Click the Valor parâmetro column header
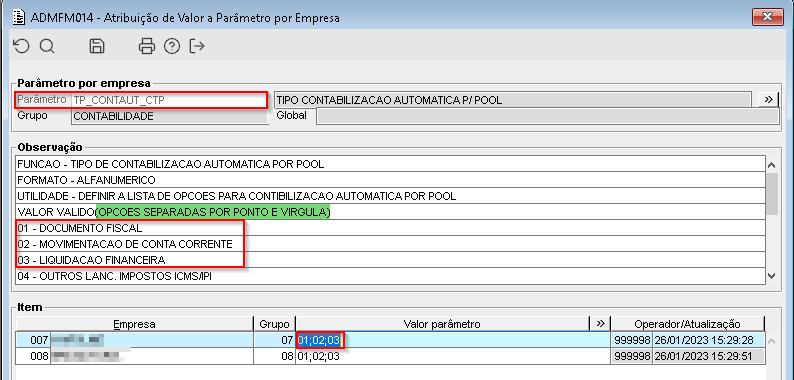The image size is (794, 380). [x=443, y=324]
